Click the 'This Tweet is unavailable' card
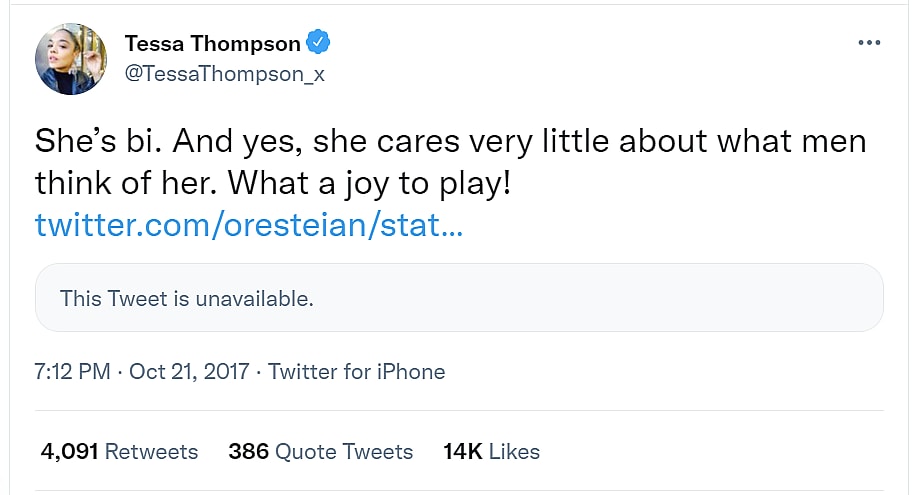This screenshot has width=916, height=495. (x=459, y=297)
